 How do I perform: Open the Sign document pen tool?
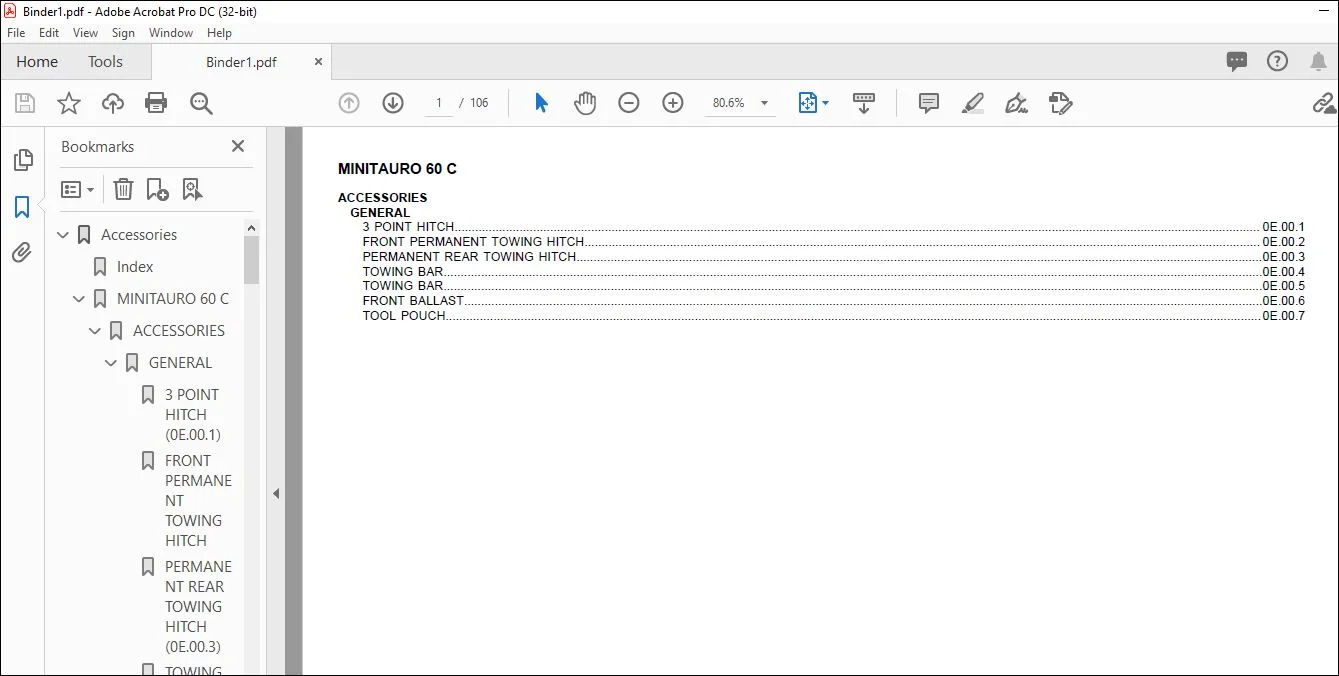point(1016,103)
